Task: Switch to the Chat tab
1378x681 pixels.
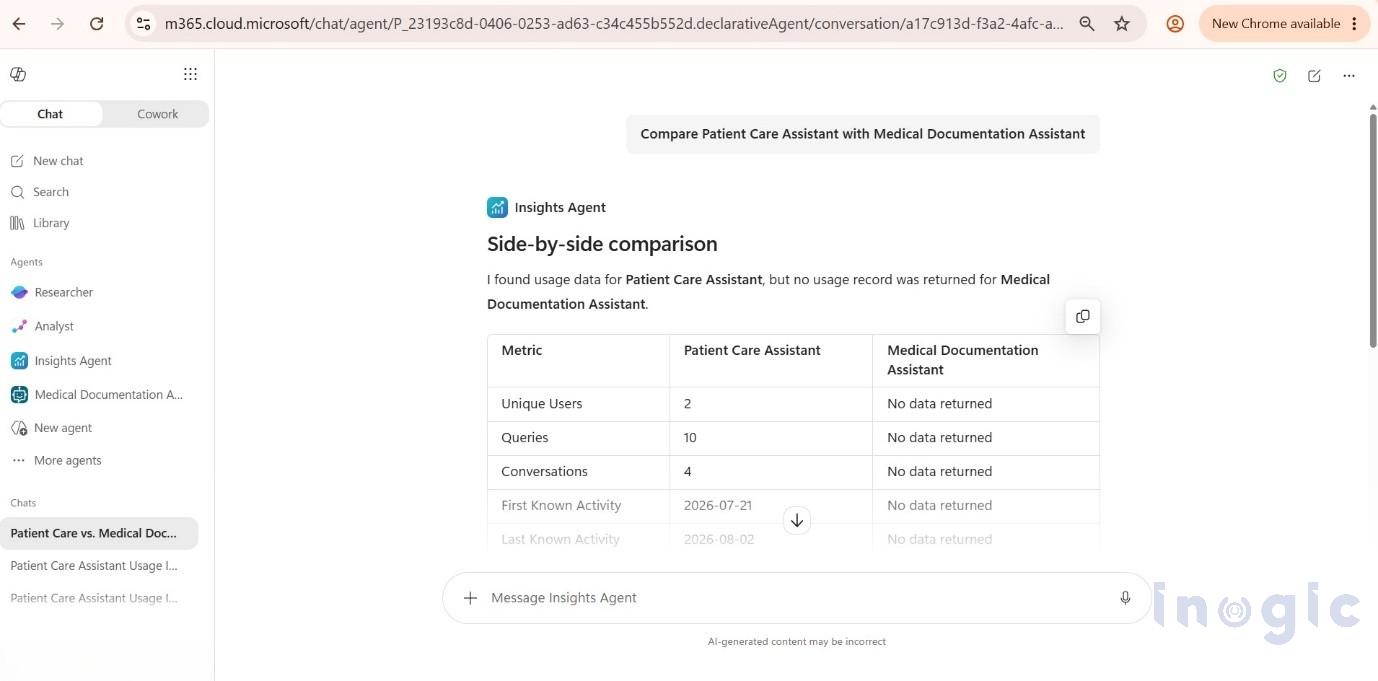Action: click(51, 114)
